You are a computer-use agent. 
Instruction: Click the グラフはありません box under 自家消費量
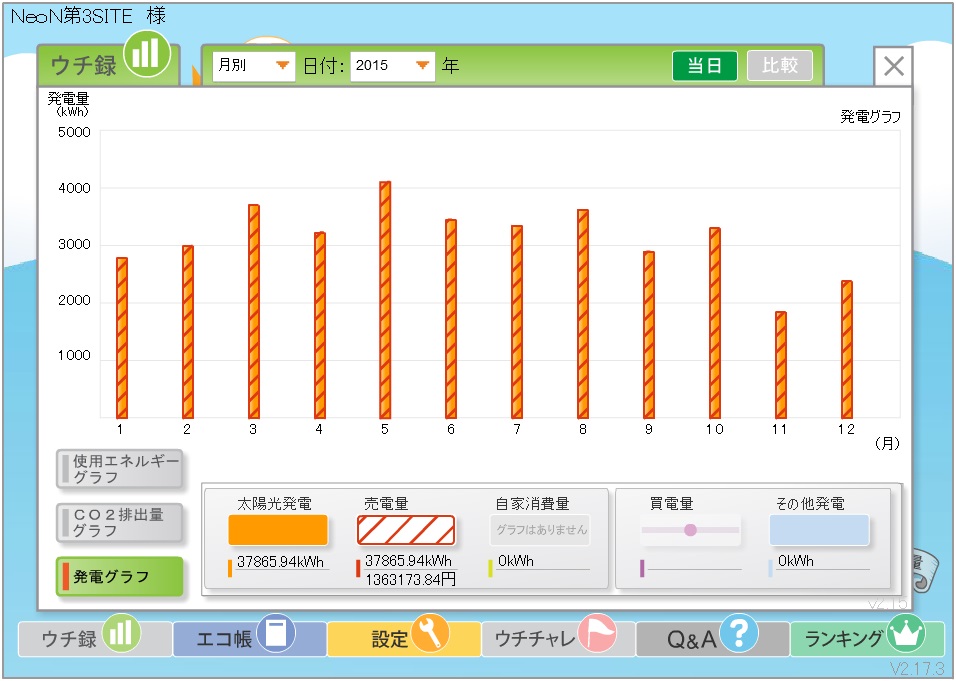541,530
